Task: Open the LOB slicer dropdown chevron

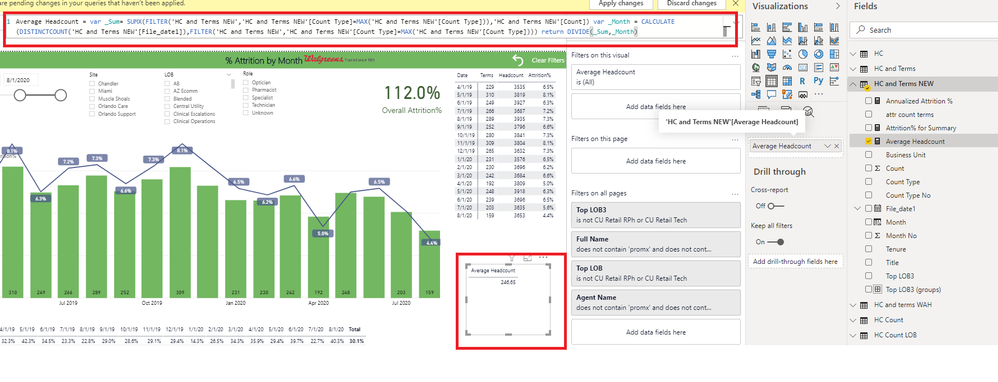Action: (x=229, y=74)
